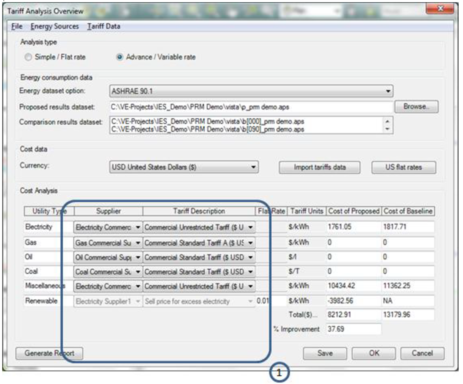Click the Save button
This screenshot has height=384, width=463.
click(325, 353)
